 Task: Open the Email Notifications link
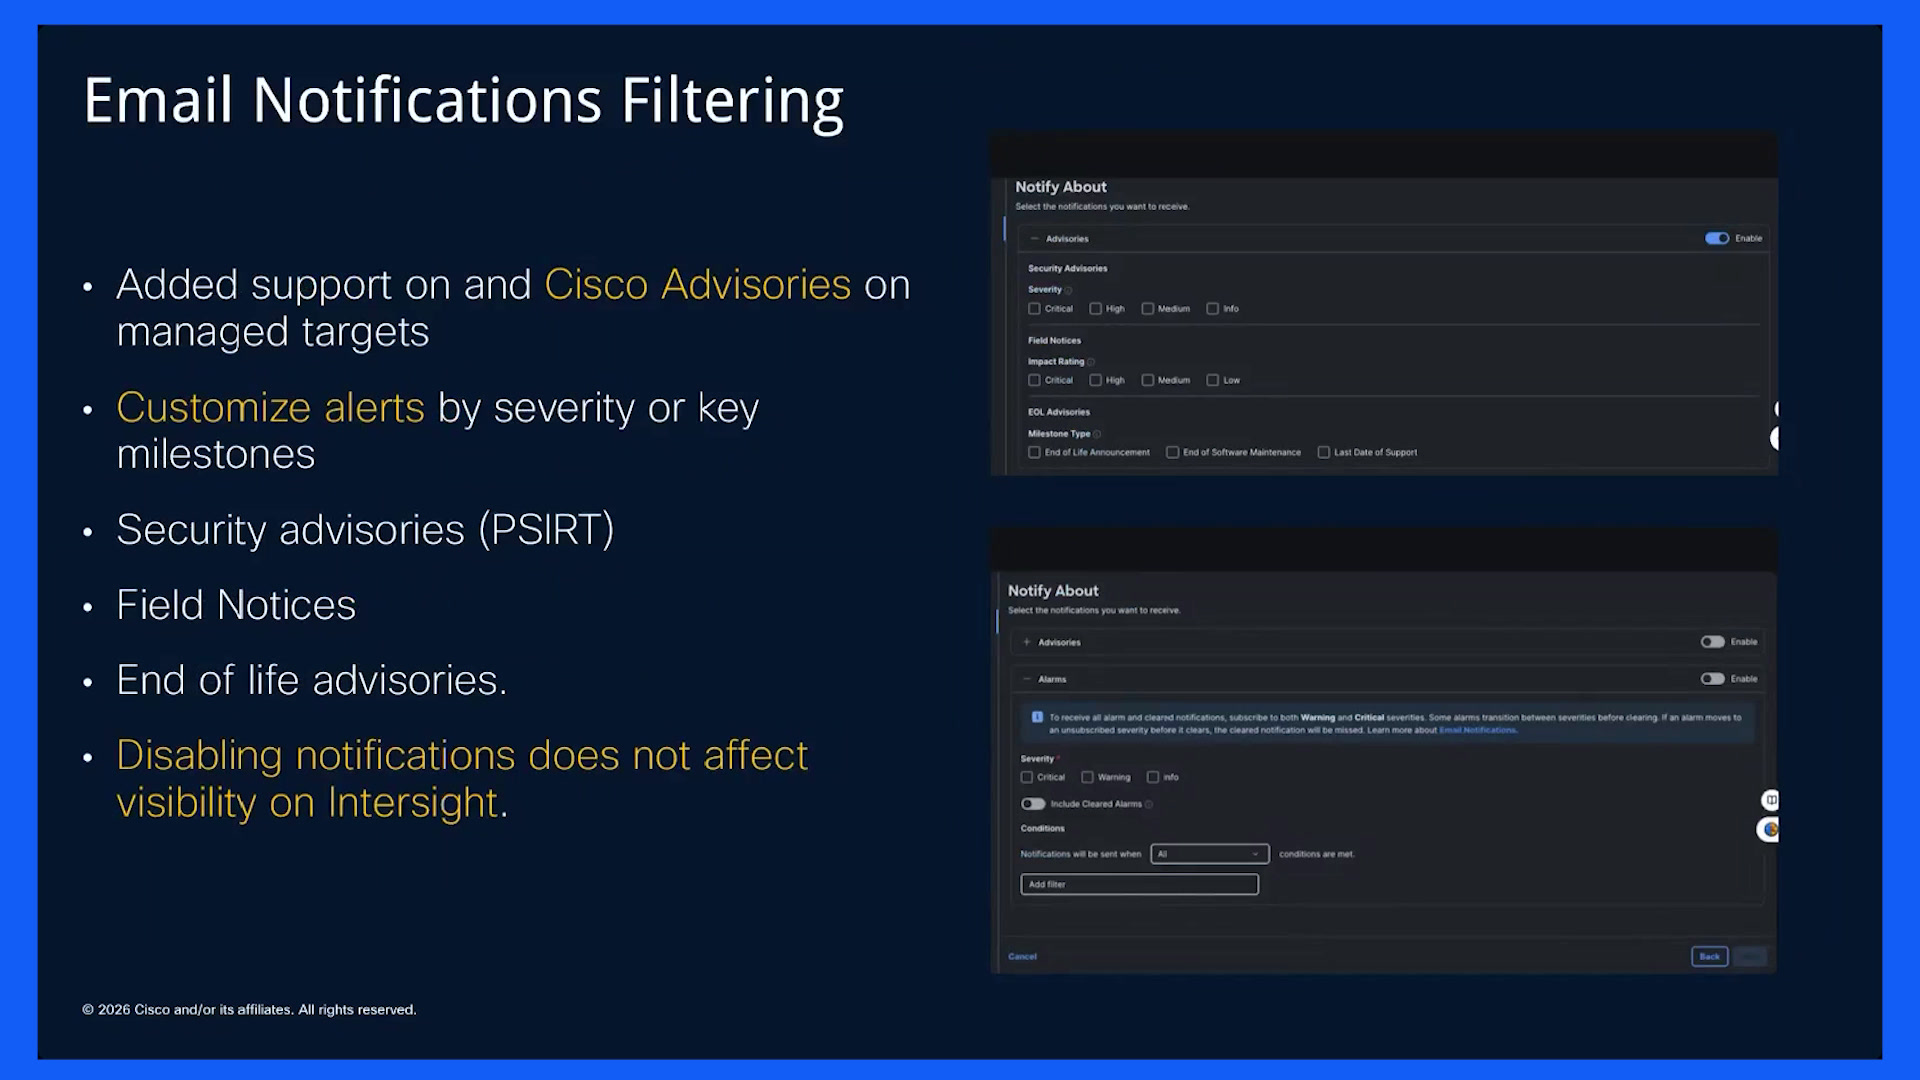pos(1478,730)
